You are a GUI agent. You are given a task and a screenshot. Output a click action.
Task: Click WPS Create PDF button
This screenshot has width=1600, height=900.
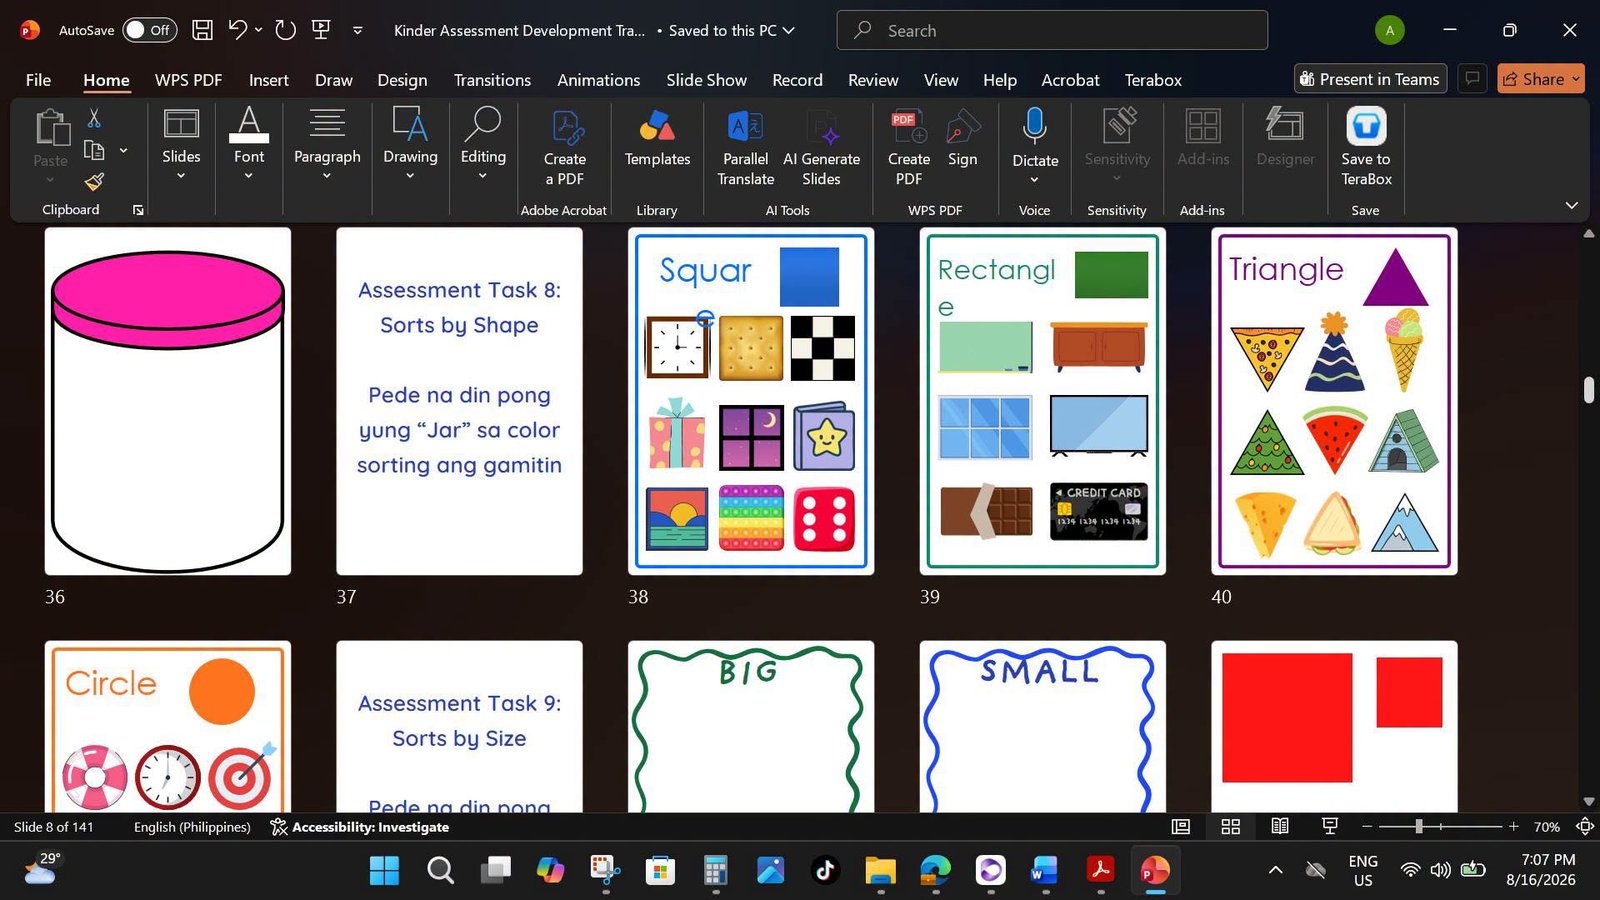click(909, 148)
